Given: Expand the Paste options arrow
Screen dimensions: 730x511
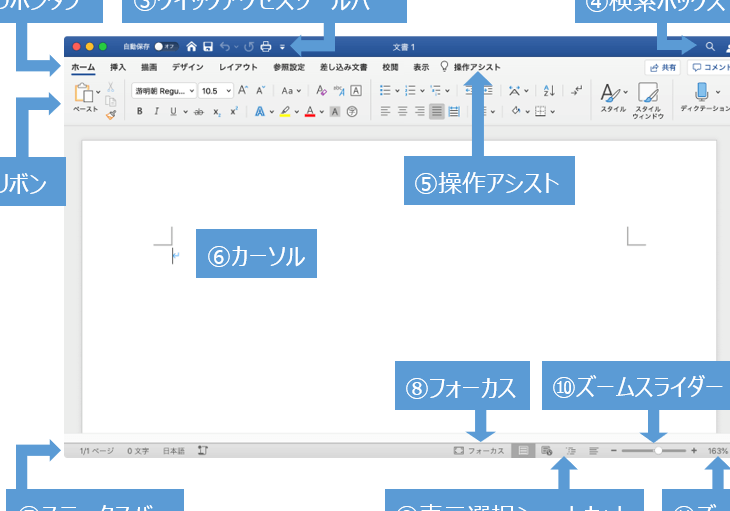Looking at the screenshot, I should click(98, 92).
